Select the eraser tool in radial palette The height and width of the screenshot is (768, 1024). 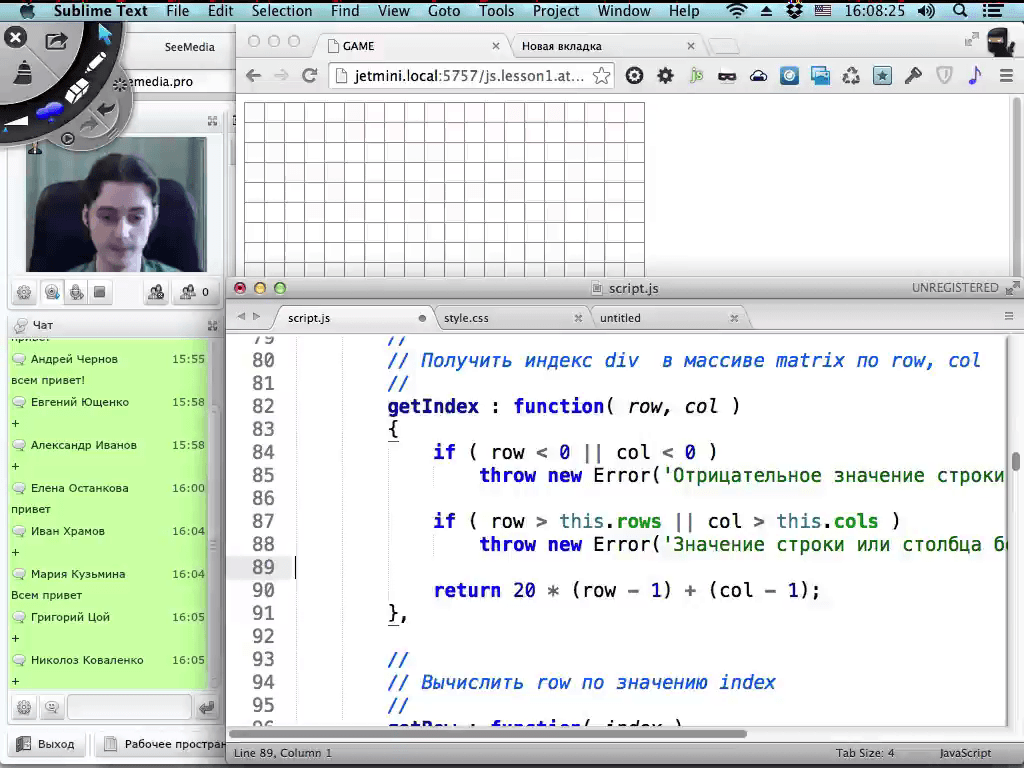click(76, 91)
